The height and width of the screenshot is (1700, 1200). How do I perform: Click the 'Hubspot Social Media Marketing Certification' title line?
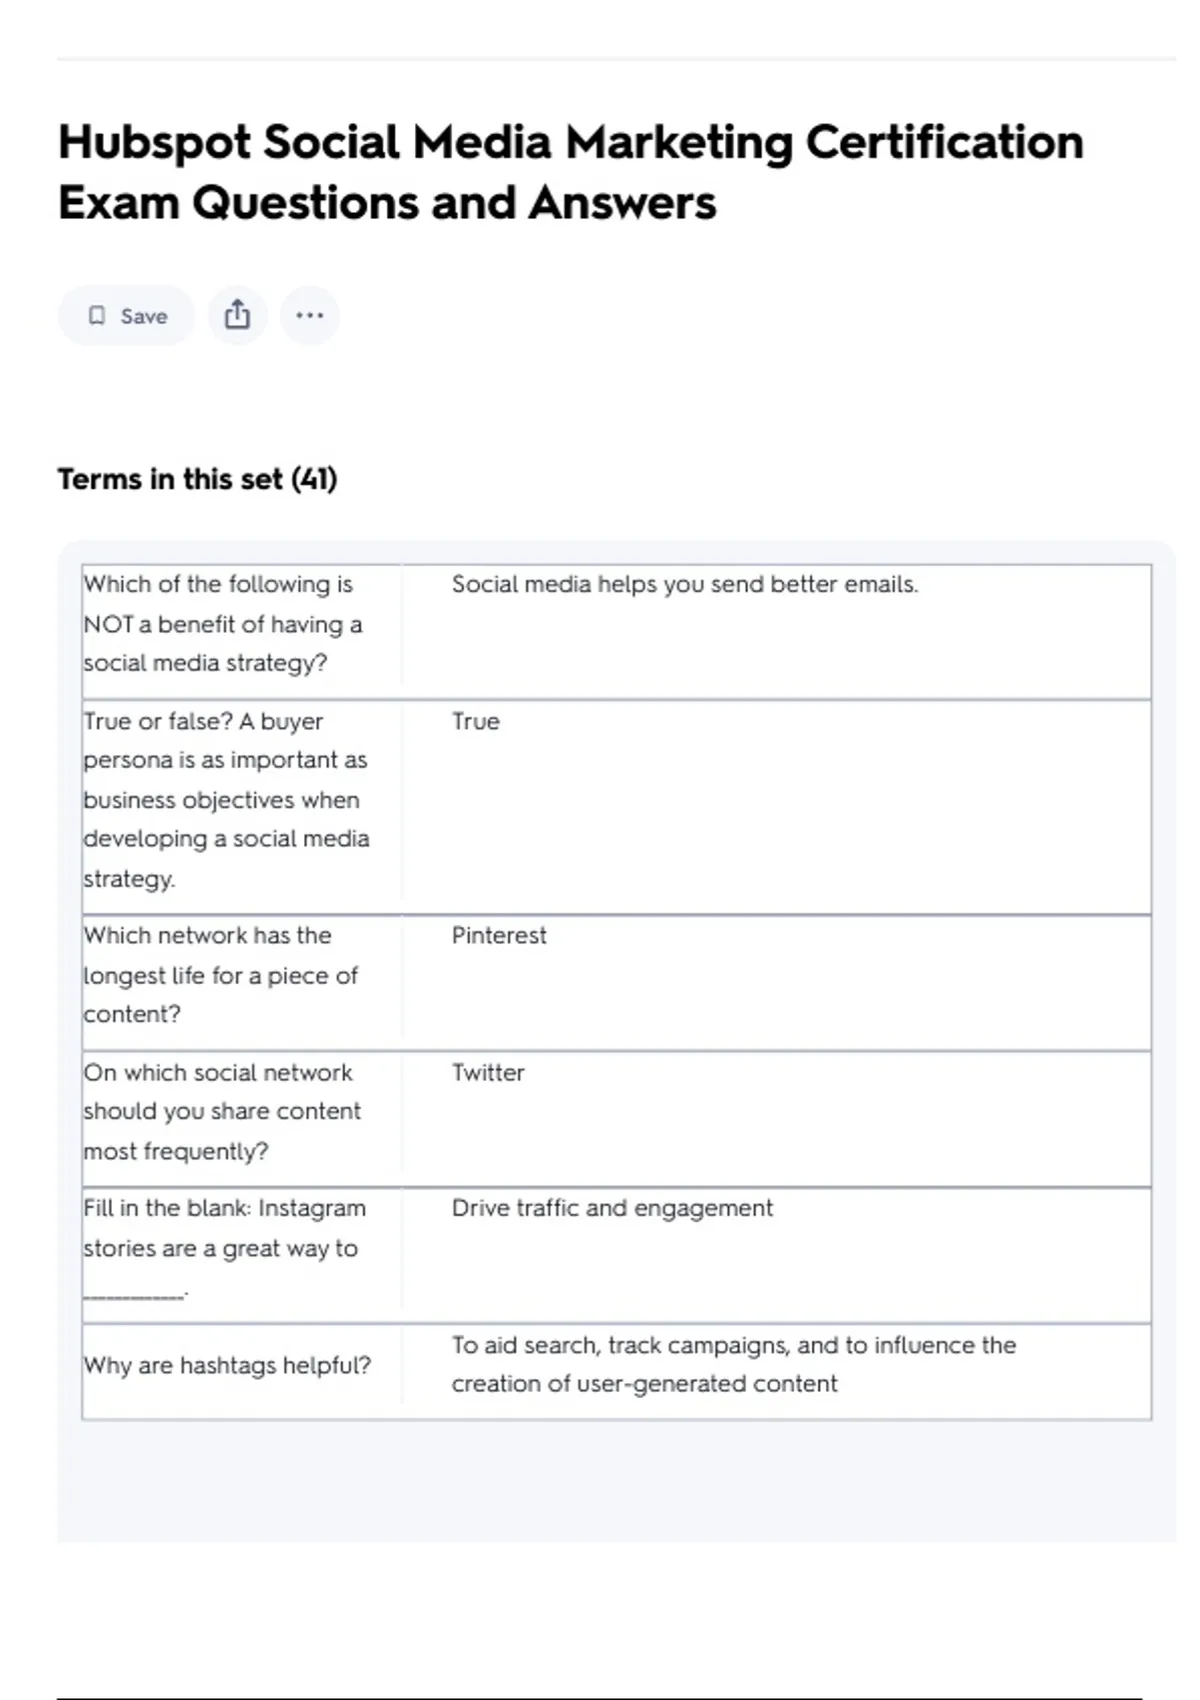click(570, 142)
